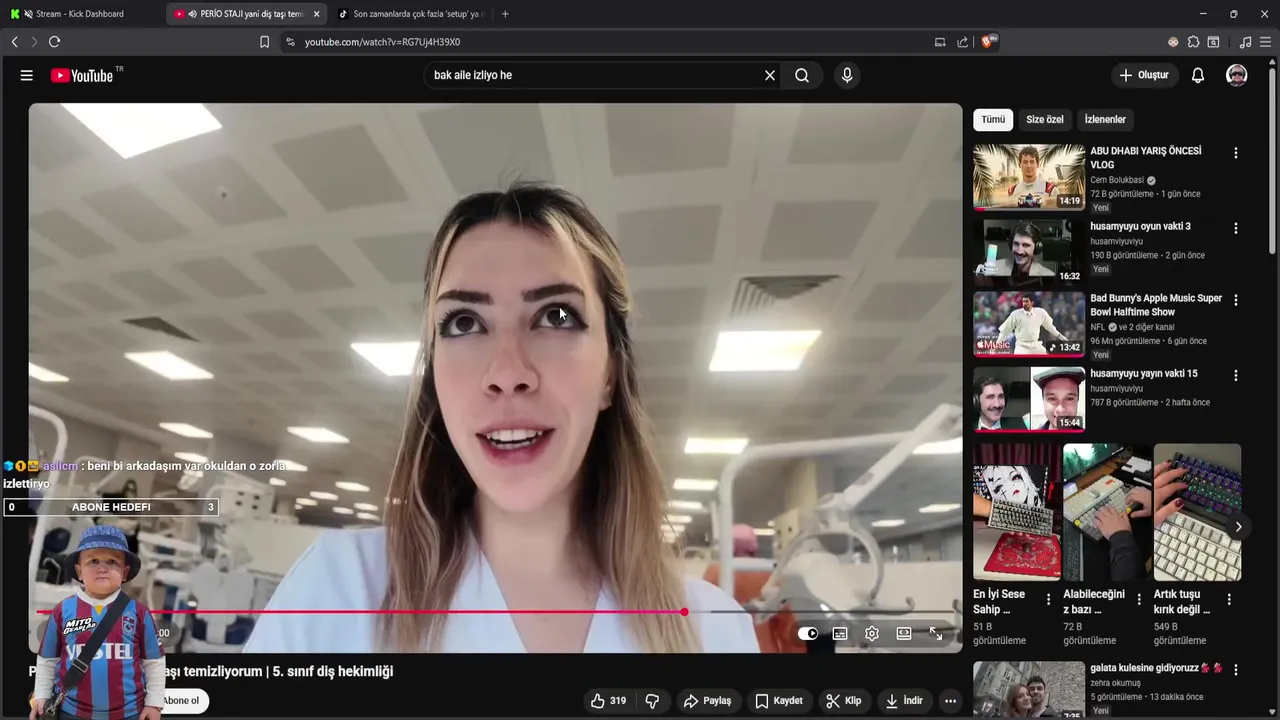
Task: Open En İyi Sese Sahip short
Action: click(x=1017, y=512)
